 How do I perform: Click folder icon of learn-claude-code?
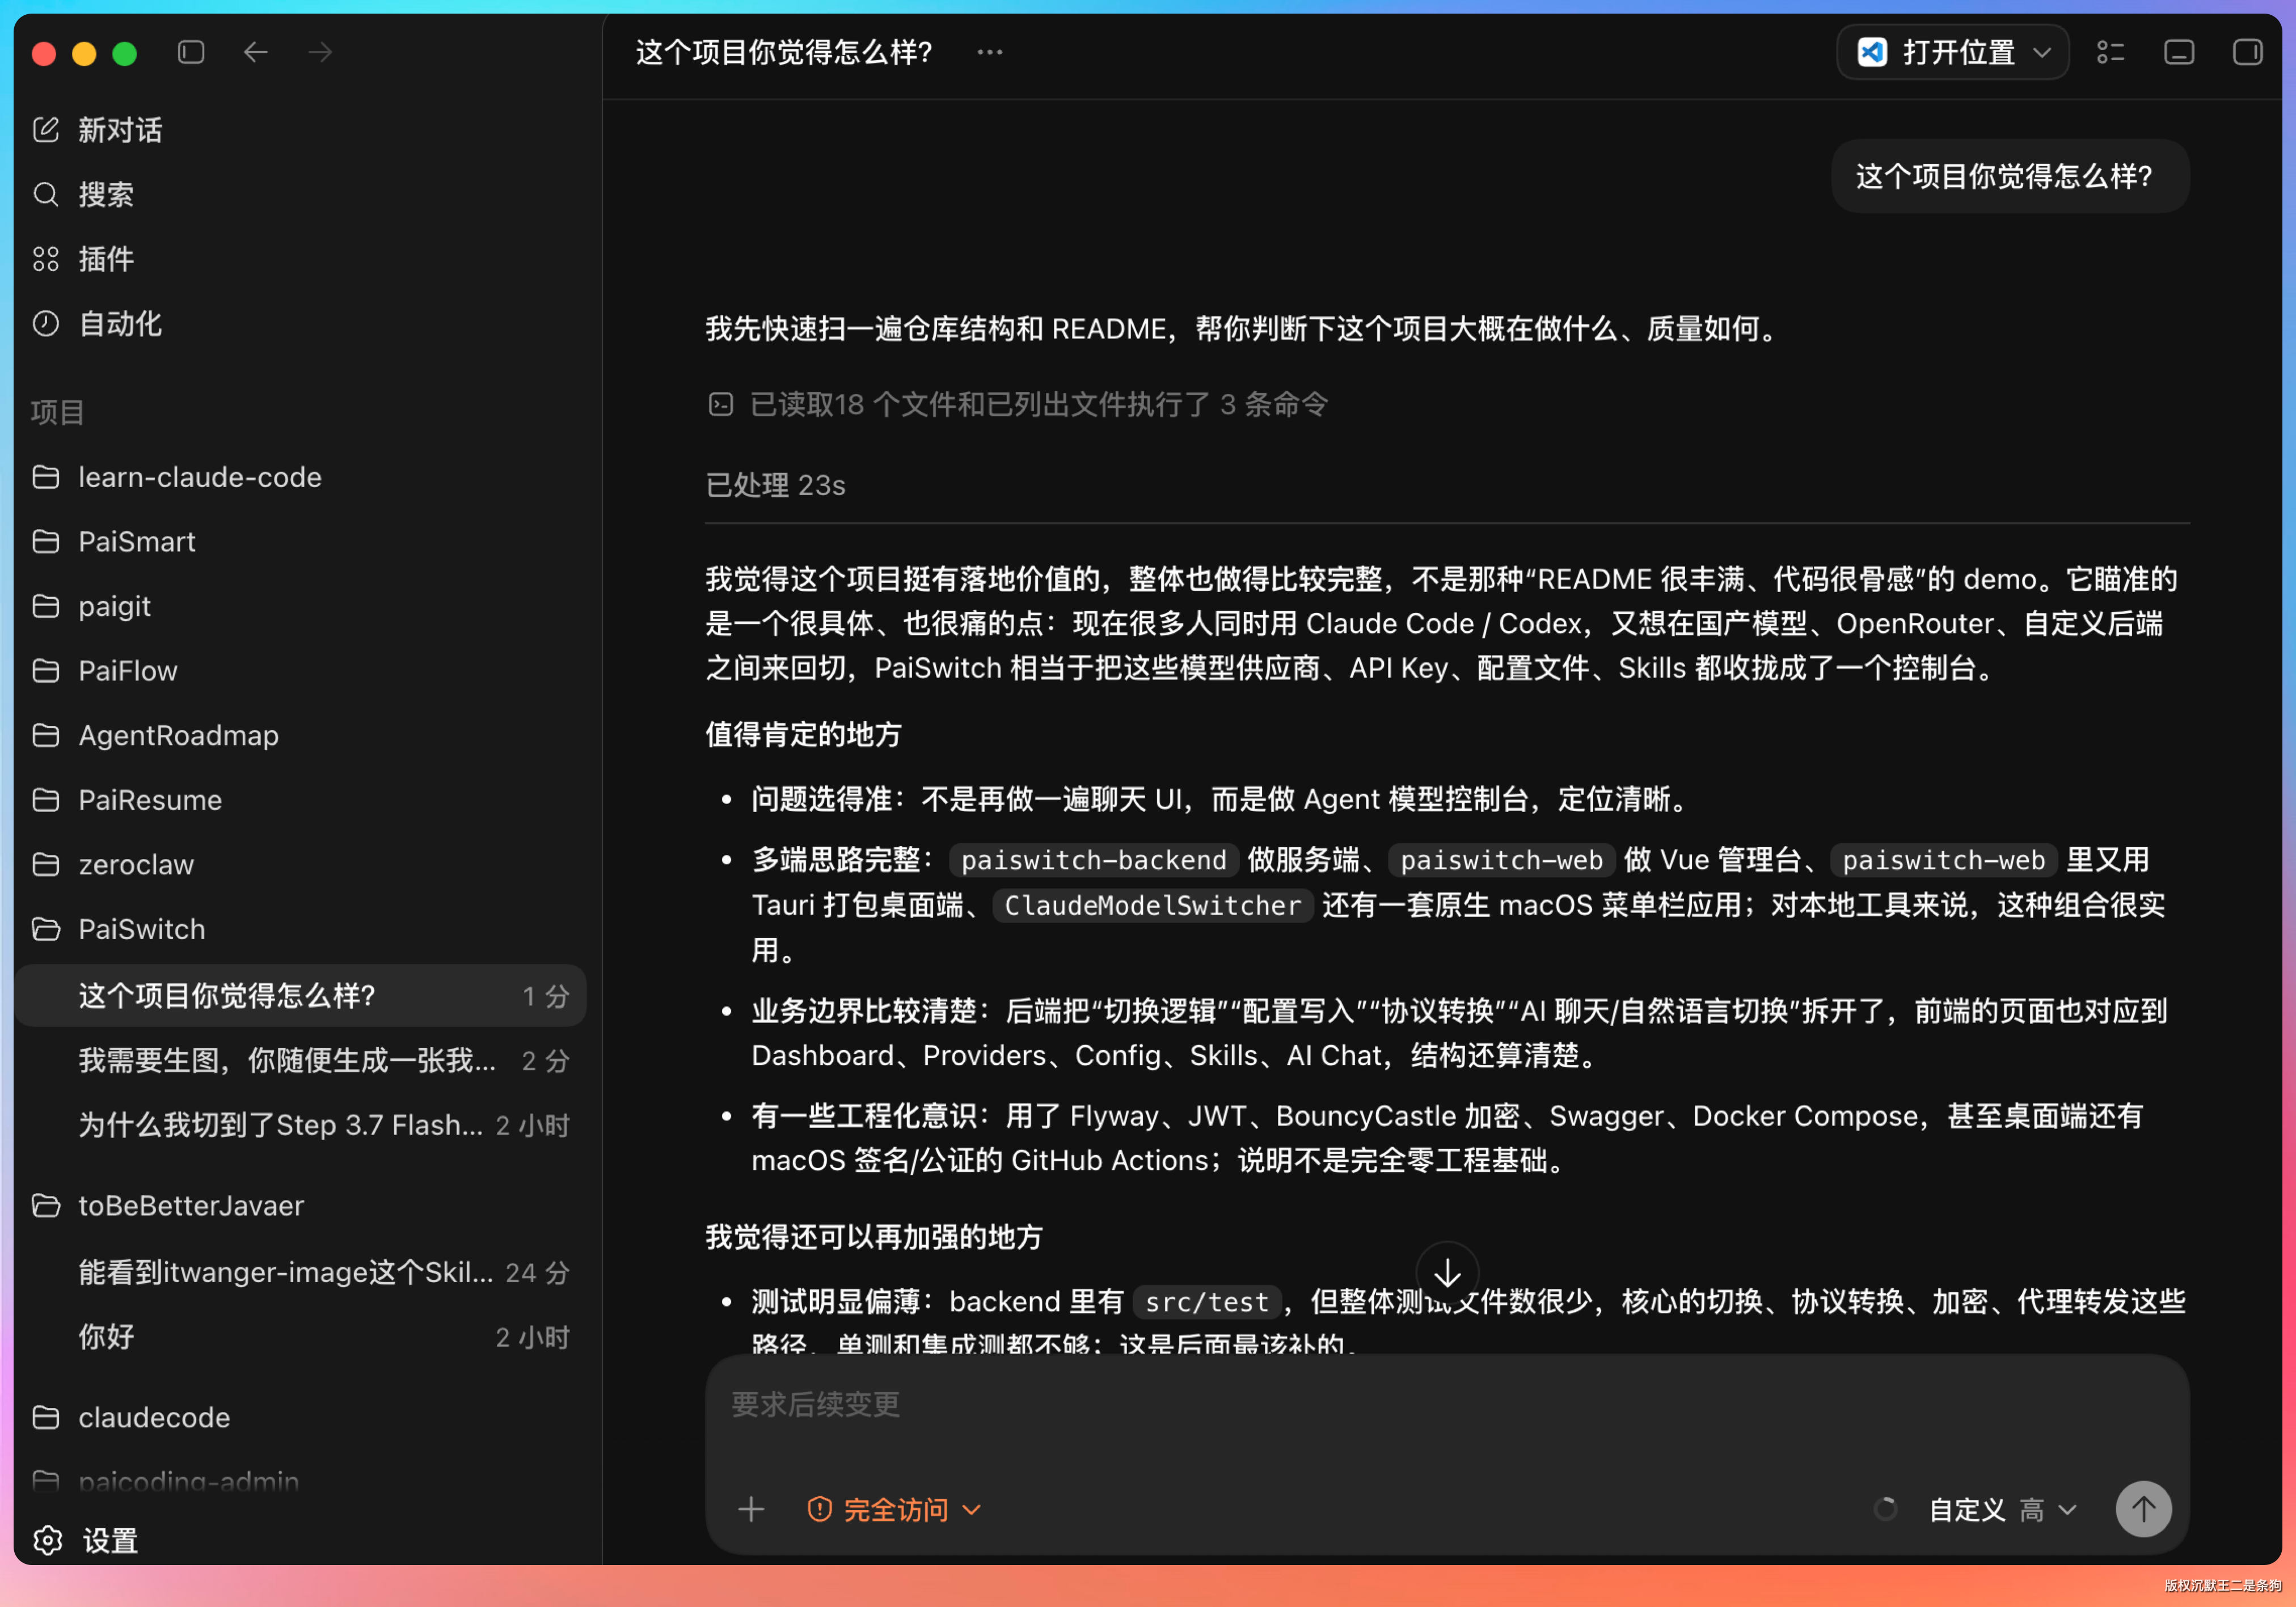[46, 477]
